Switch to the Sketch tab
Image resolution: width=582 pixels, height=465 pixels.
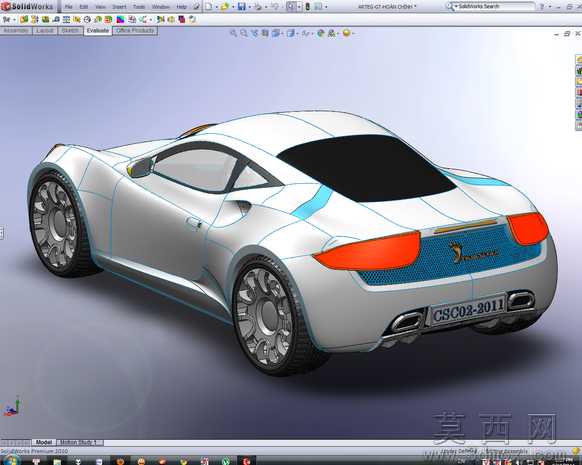70,30
